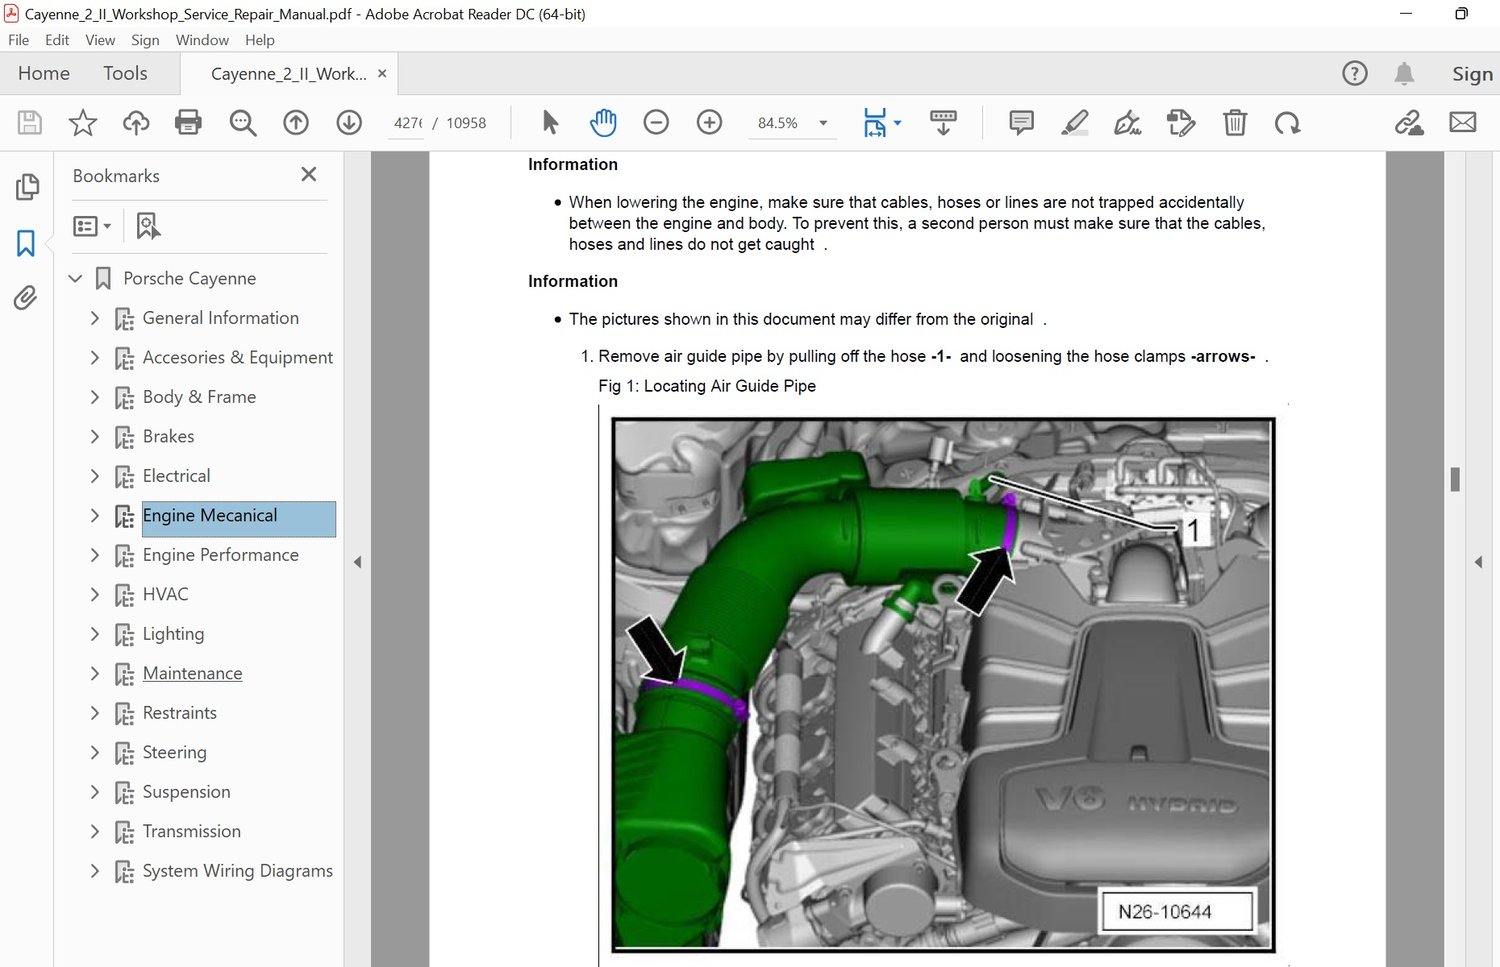Open the Help menu
The height and width of the screenshot is (967, 1500).
tap(260, 40)
